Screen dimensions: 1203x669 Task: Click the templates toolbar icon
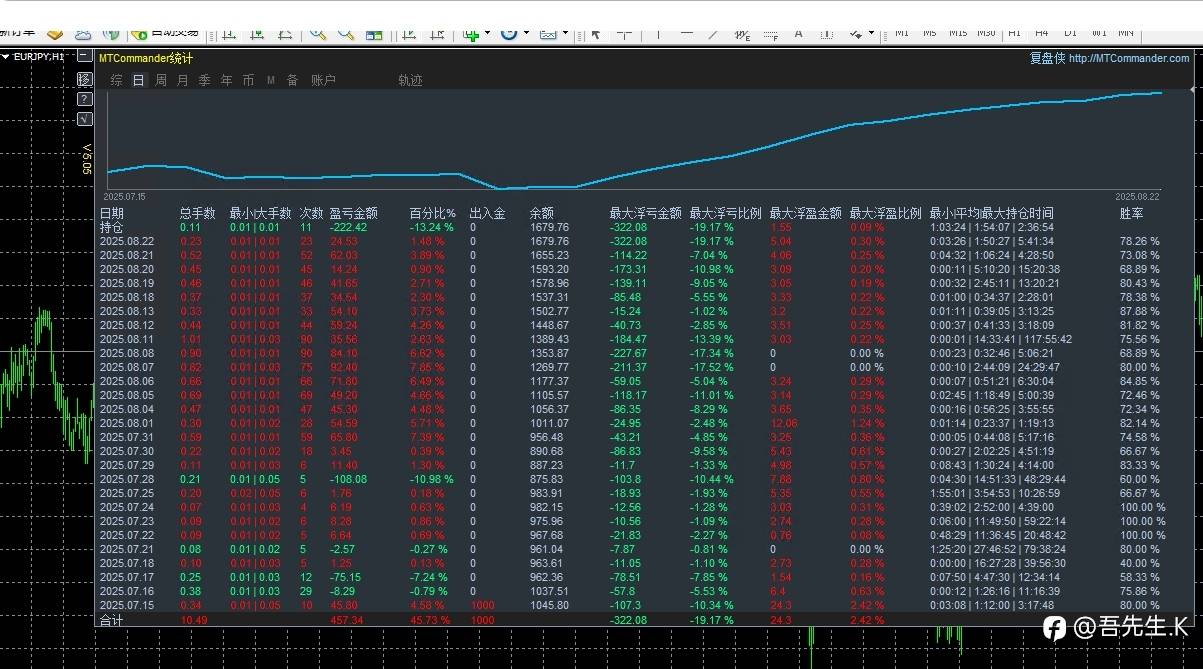[x=548, y=33]
